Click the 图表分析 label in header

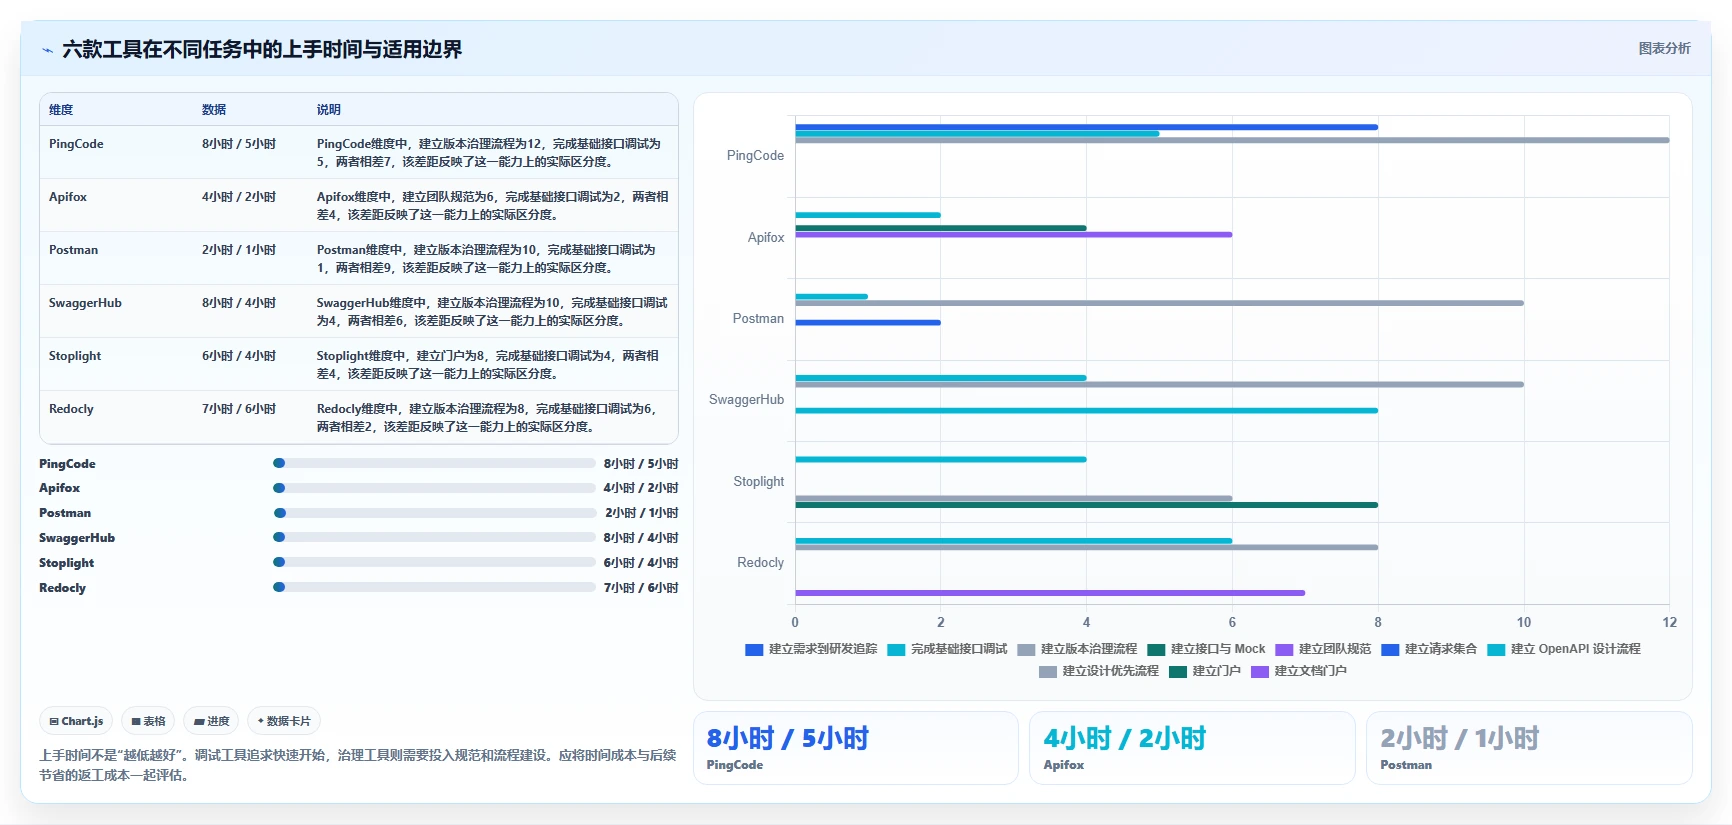[x=1664, y=48]
